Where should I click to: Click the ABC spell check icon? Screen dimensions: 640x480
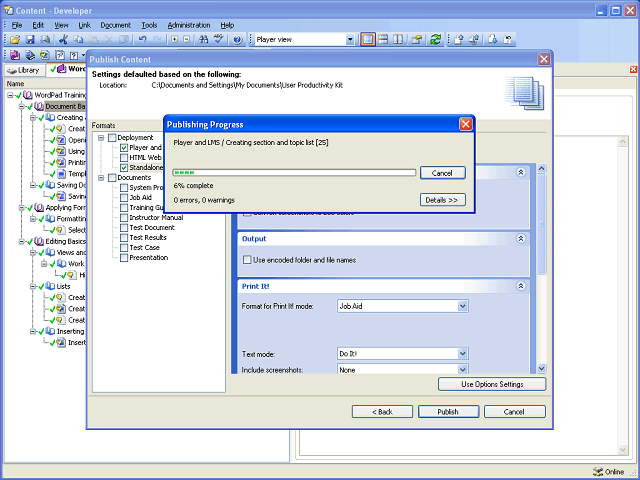point(219,39)
